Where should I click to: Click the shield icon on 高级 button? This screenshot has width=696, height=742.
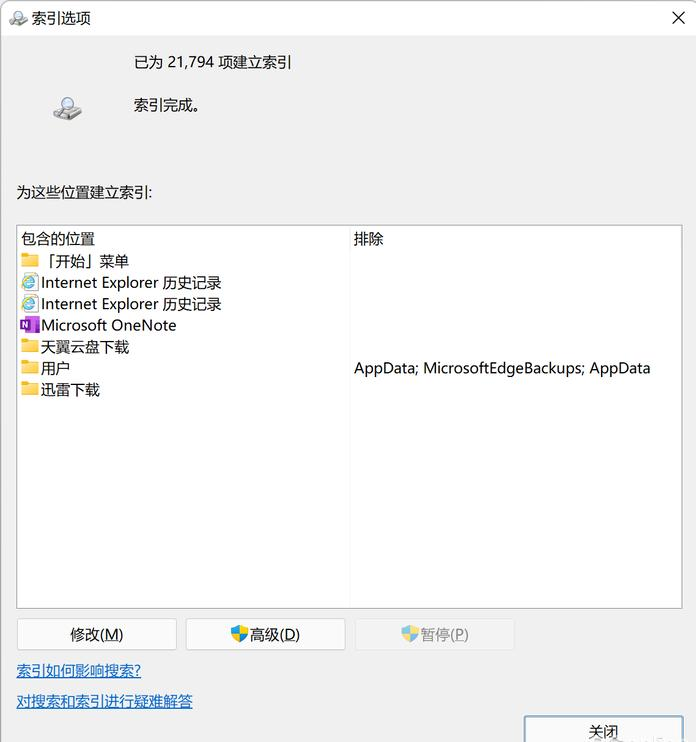click(239, 634)
